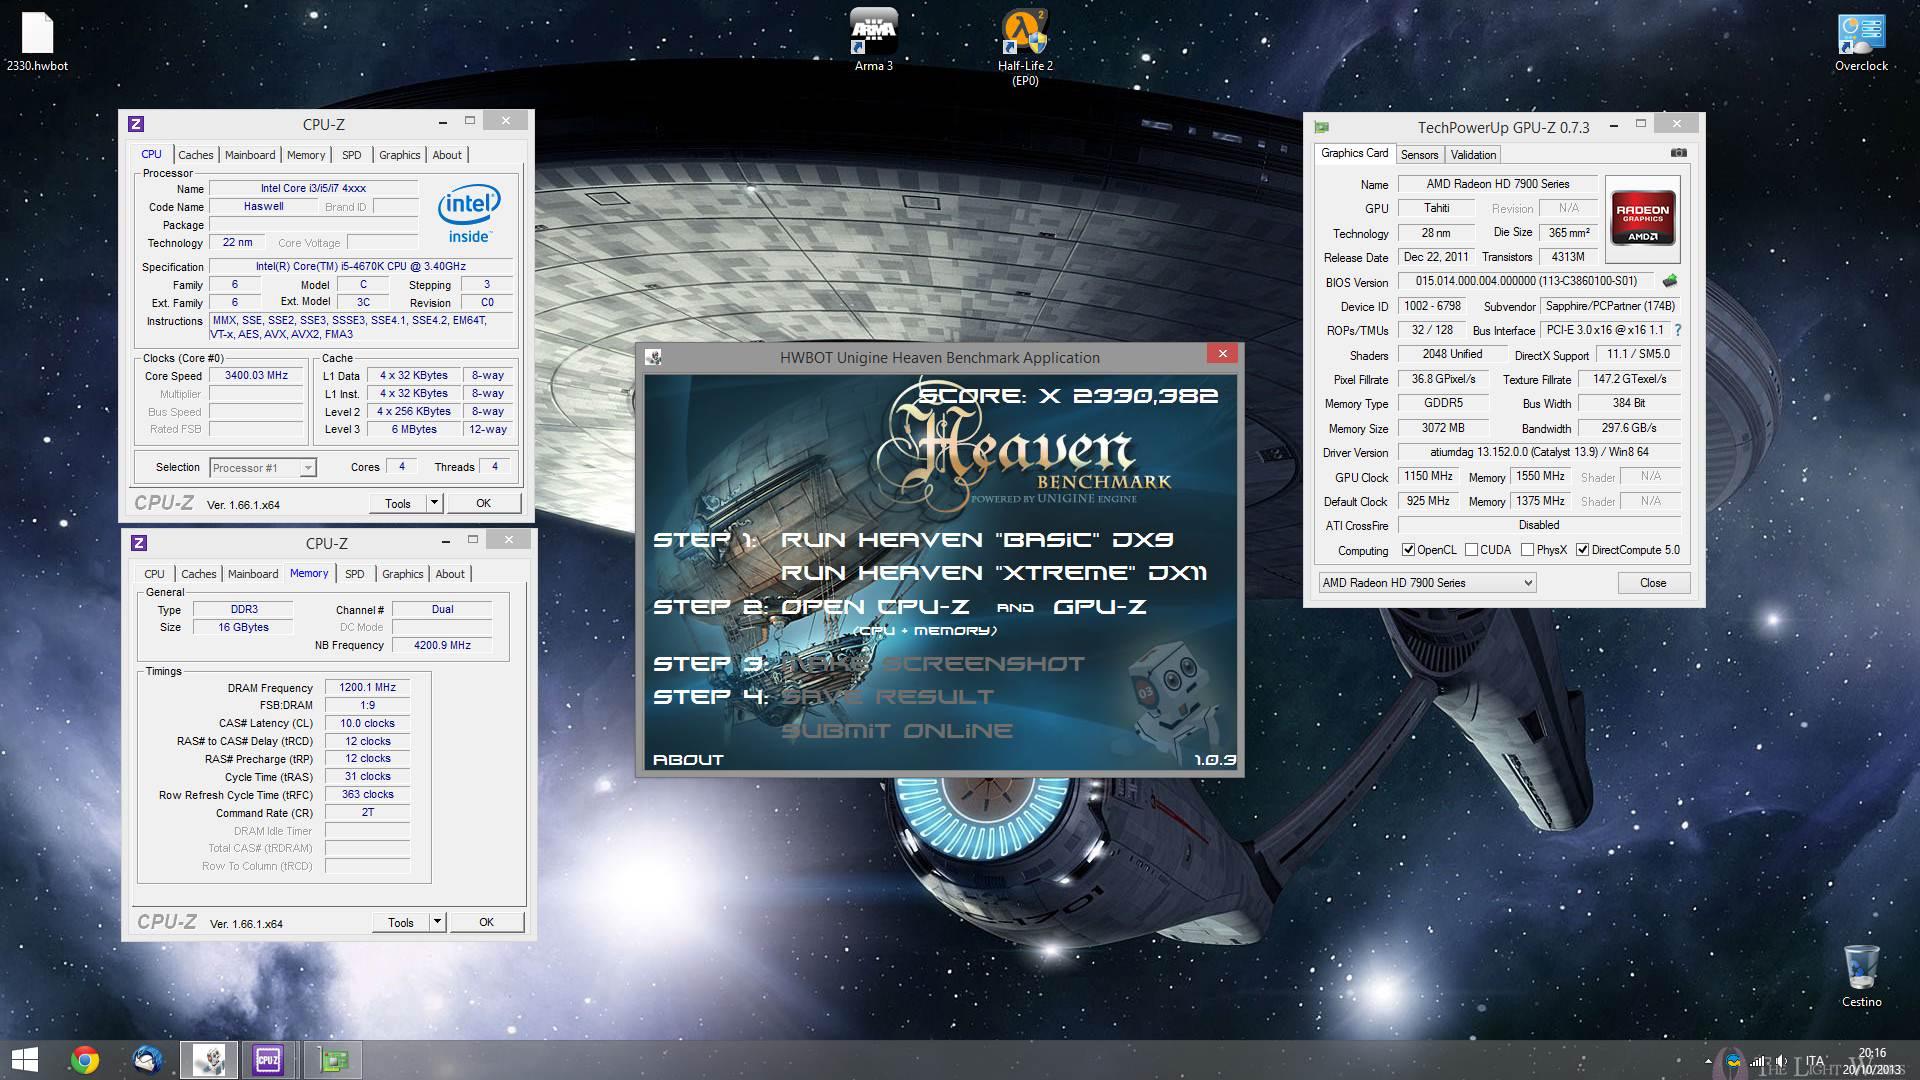Click the Core Speed value 3400.03 MHz

[256, 376]
